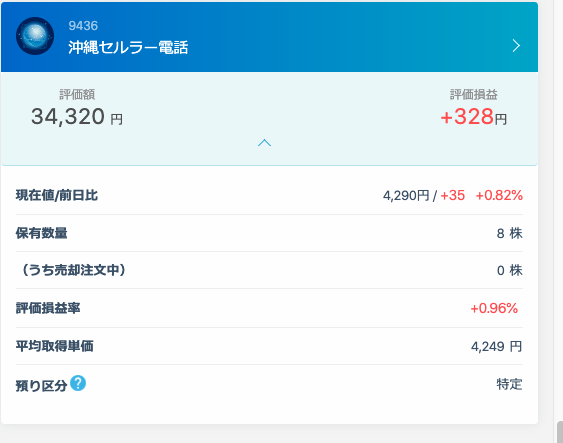Click the Okinawa Cellular globe logo icon
This screenshot has height=443, width=563.
click(x=35, y=36)
